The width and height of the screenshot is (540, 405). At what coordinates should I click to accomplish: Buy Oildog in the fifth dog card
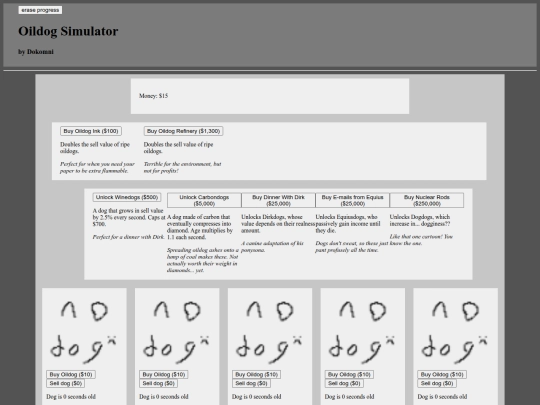[x=442, y=374]
